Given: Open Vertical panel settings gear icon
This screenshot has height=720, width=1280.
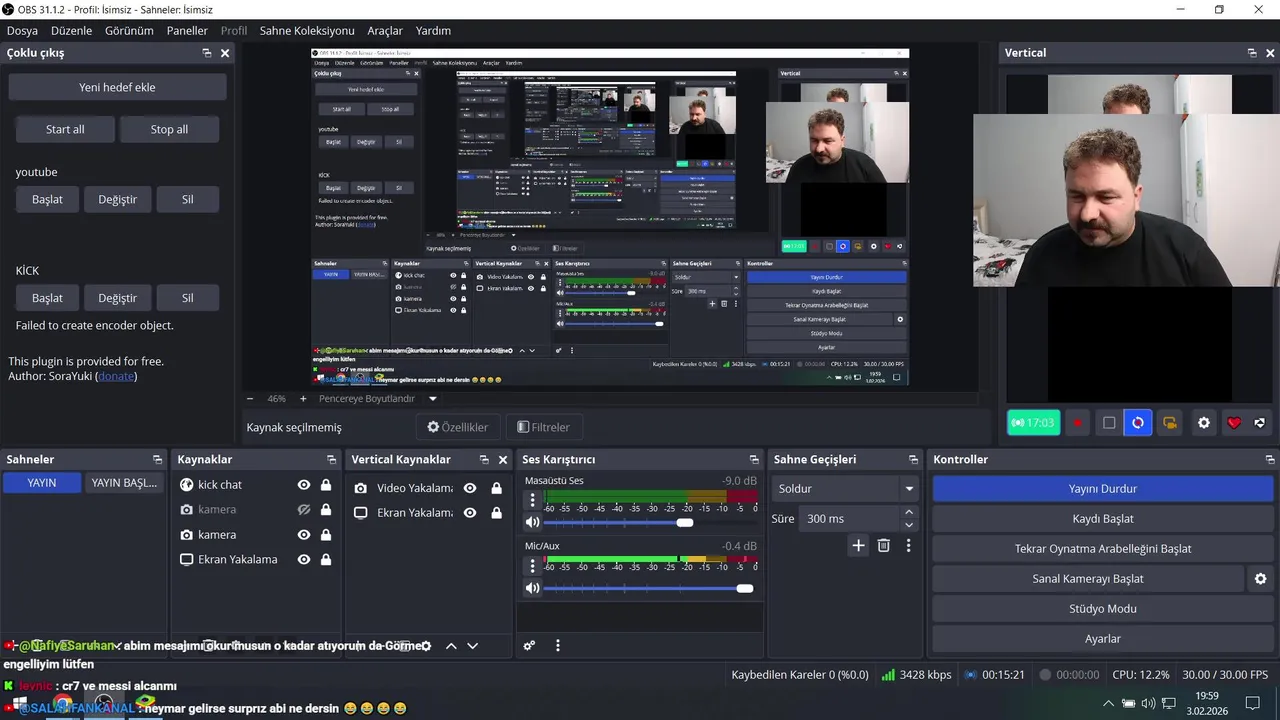Looking at the screenshot, I should pyautogui.click(x=1204, y=423).
